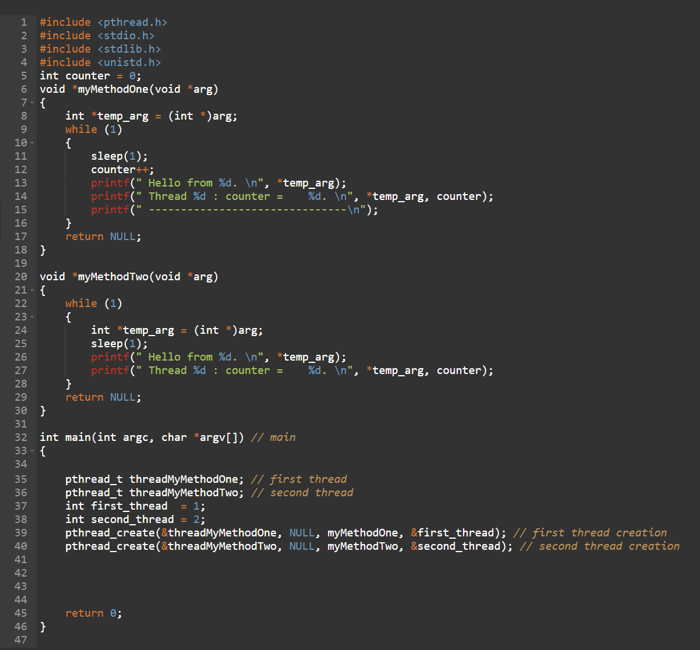Screen dimensions: 700x650
Task: Click pthread_create call for threadMyMethodOne
Action: point(286,533)
